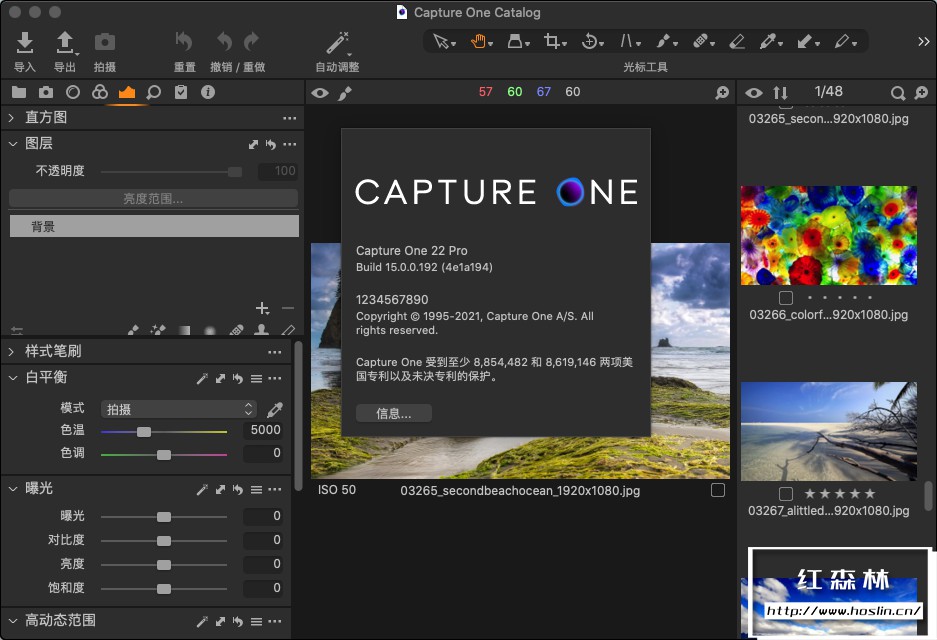Viewport: 937px width, 640px height.
Task: Select the Pan hand cursor tool
Action: tap(479, 41)
